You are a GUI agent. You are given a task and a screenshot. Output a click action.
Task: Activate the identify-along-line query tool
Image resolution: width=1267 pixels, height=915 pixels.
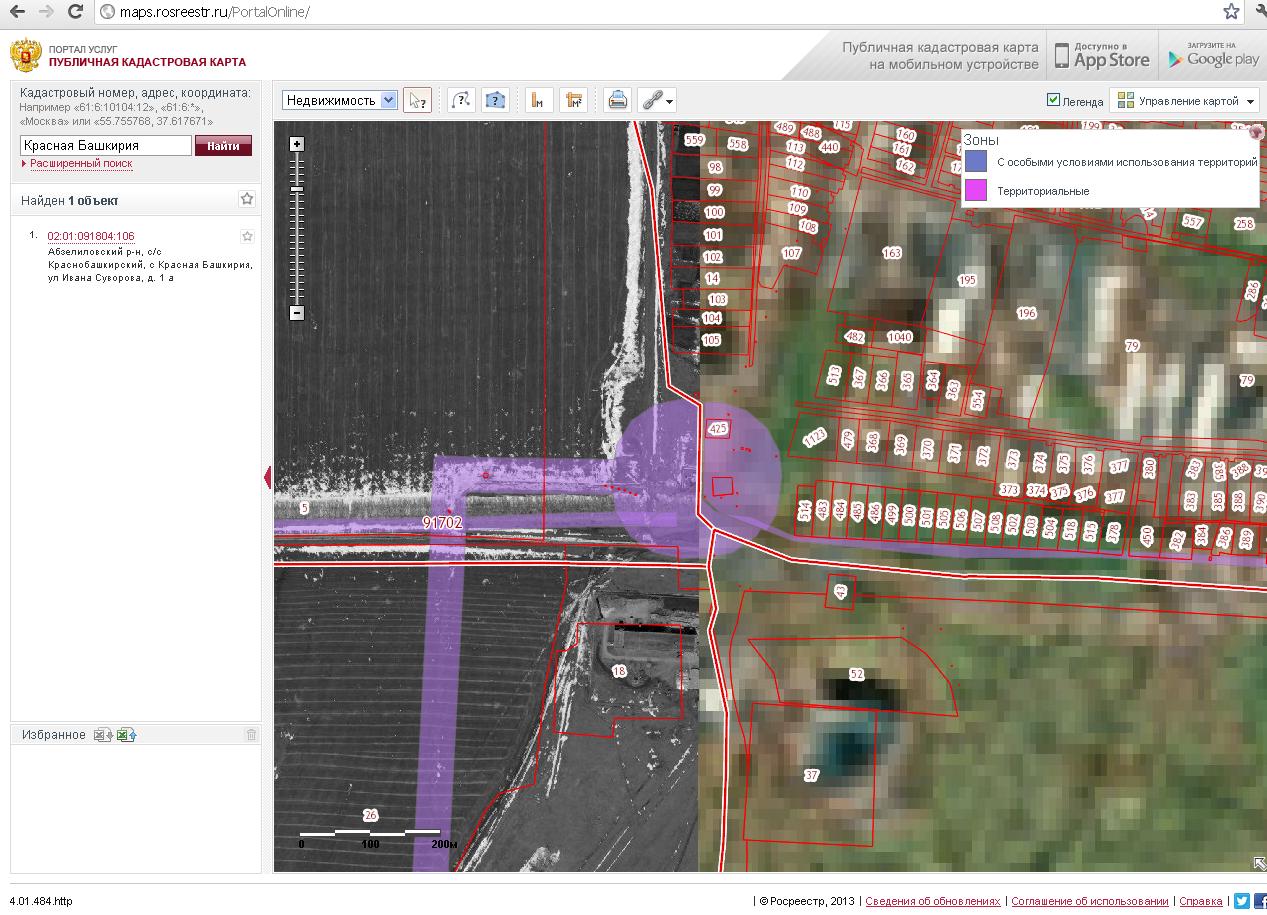coord(460,100)
